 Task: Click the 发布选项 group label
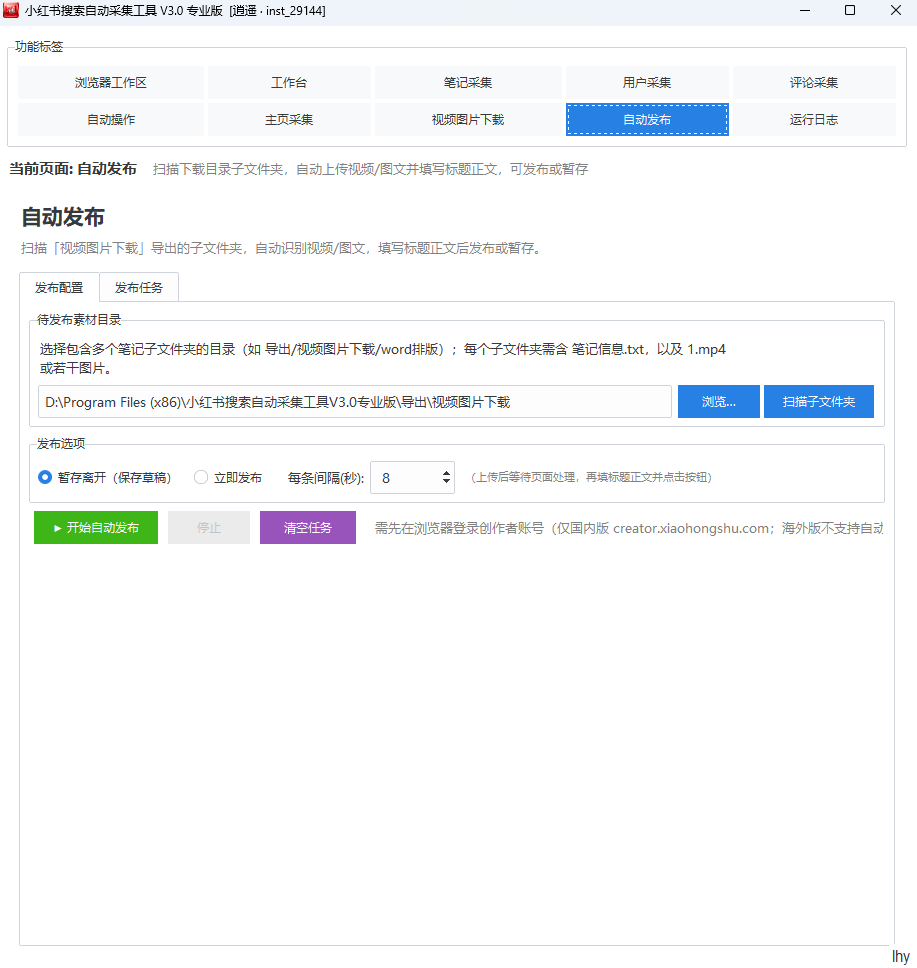pos(61,444)
